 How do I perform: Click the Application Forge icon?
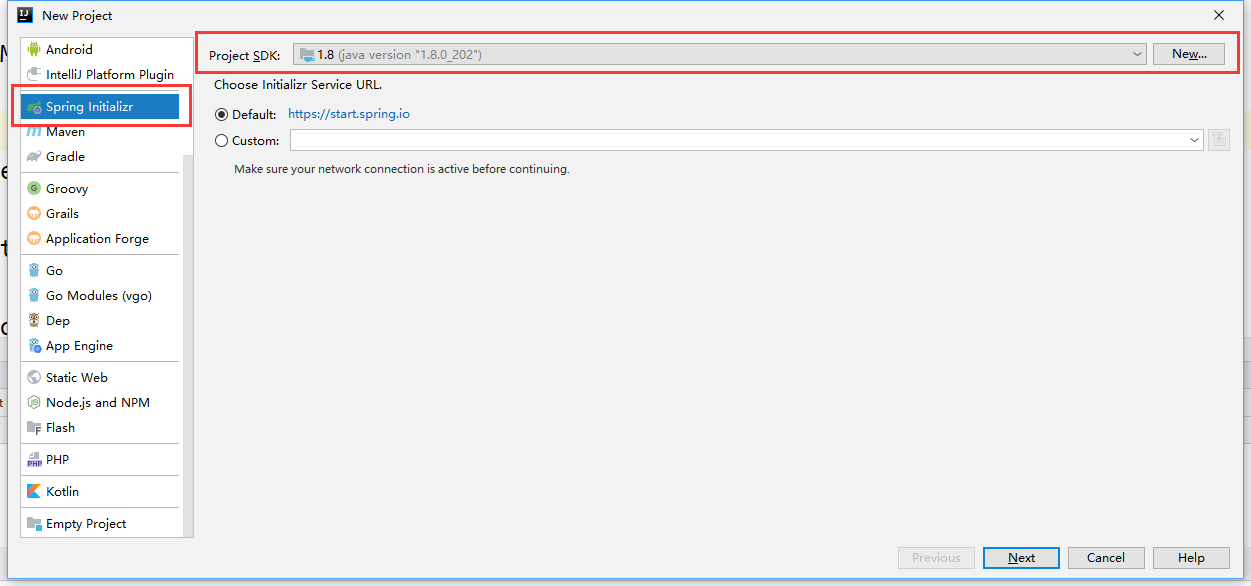pyautogui.click(x=34, y=238)
